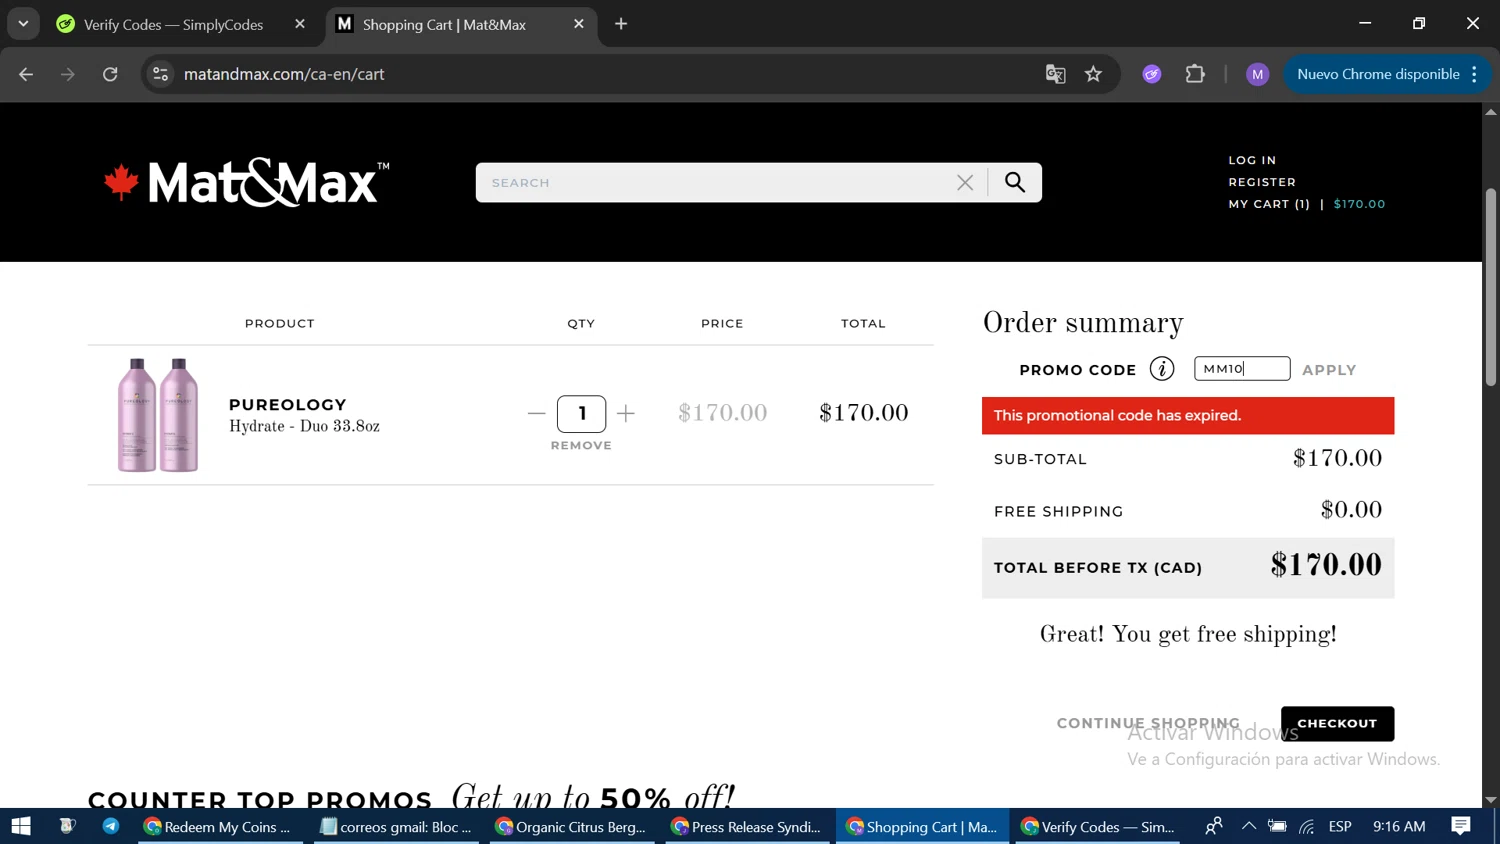
Task: Click the page vertical scrollbar
Action: (1490, 287)
